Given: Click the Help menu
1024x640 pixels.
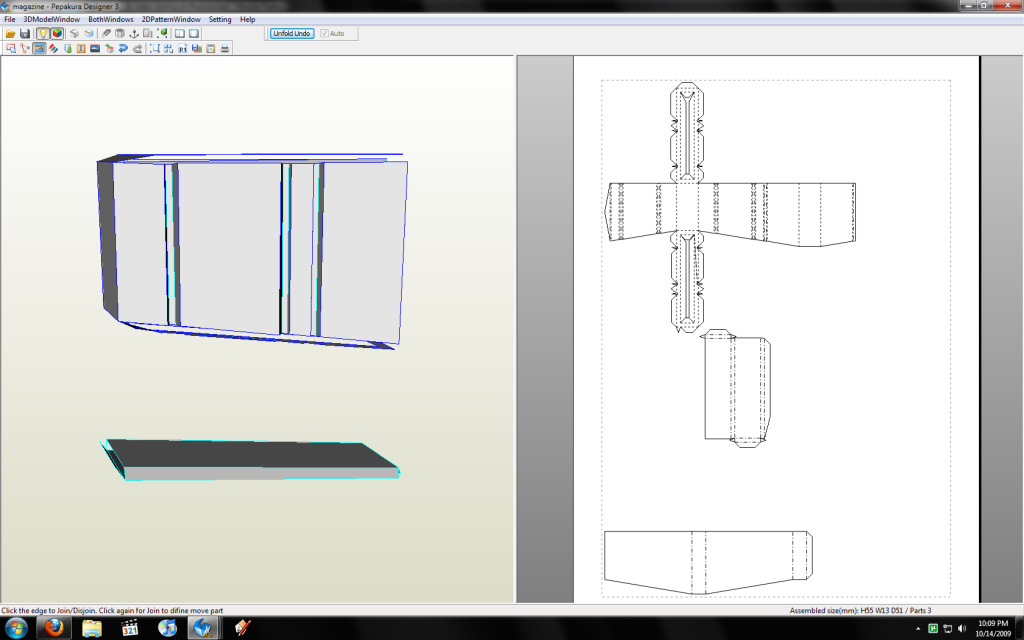Looking at the screenshot, I should 247,19.
